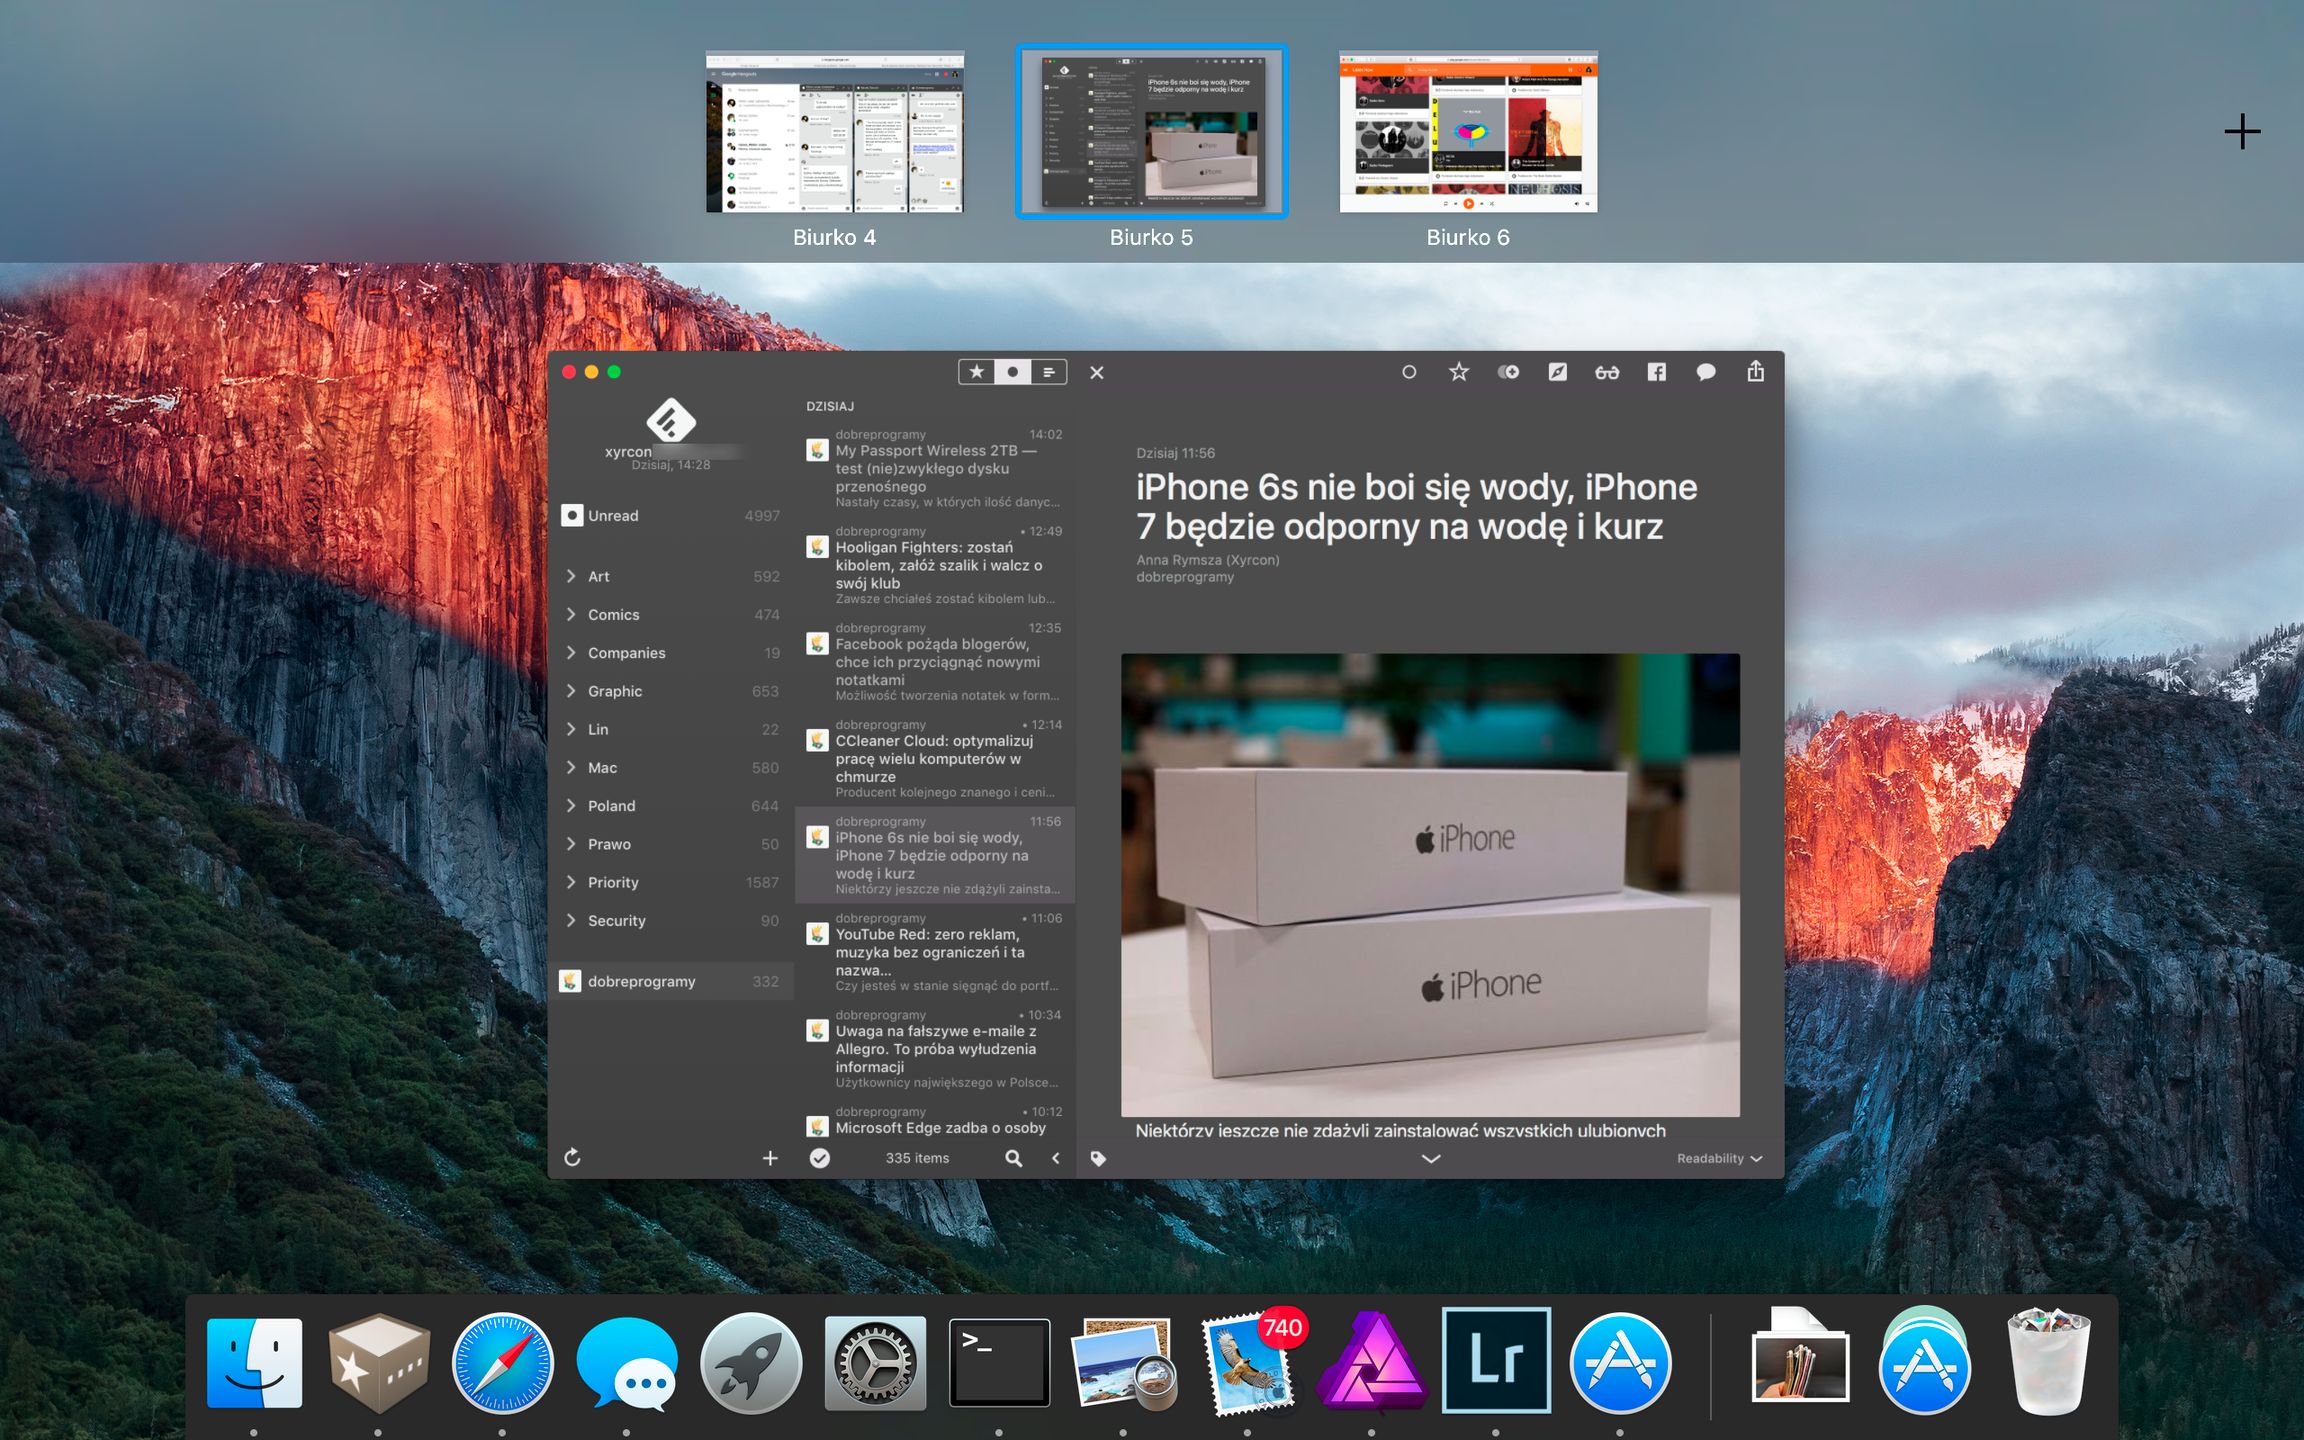Image resolution: width=2304 pixels, height=1440 pixels.
Task: Refresh feeds with the reload icon
Action: 572,1157
